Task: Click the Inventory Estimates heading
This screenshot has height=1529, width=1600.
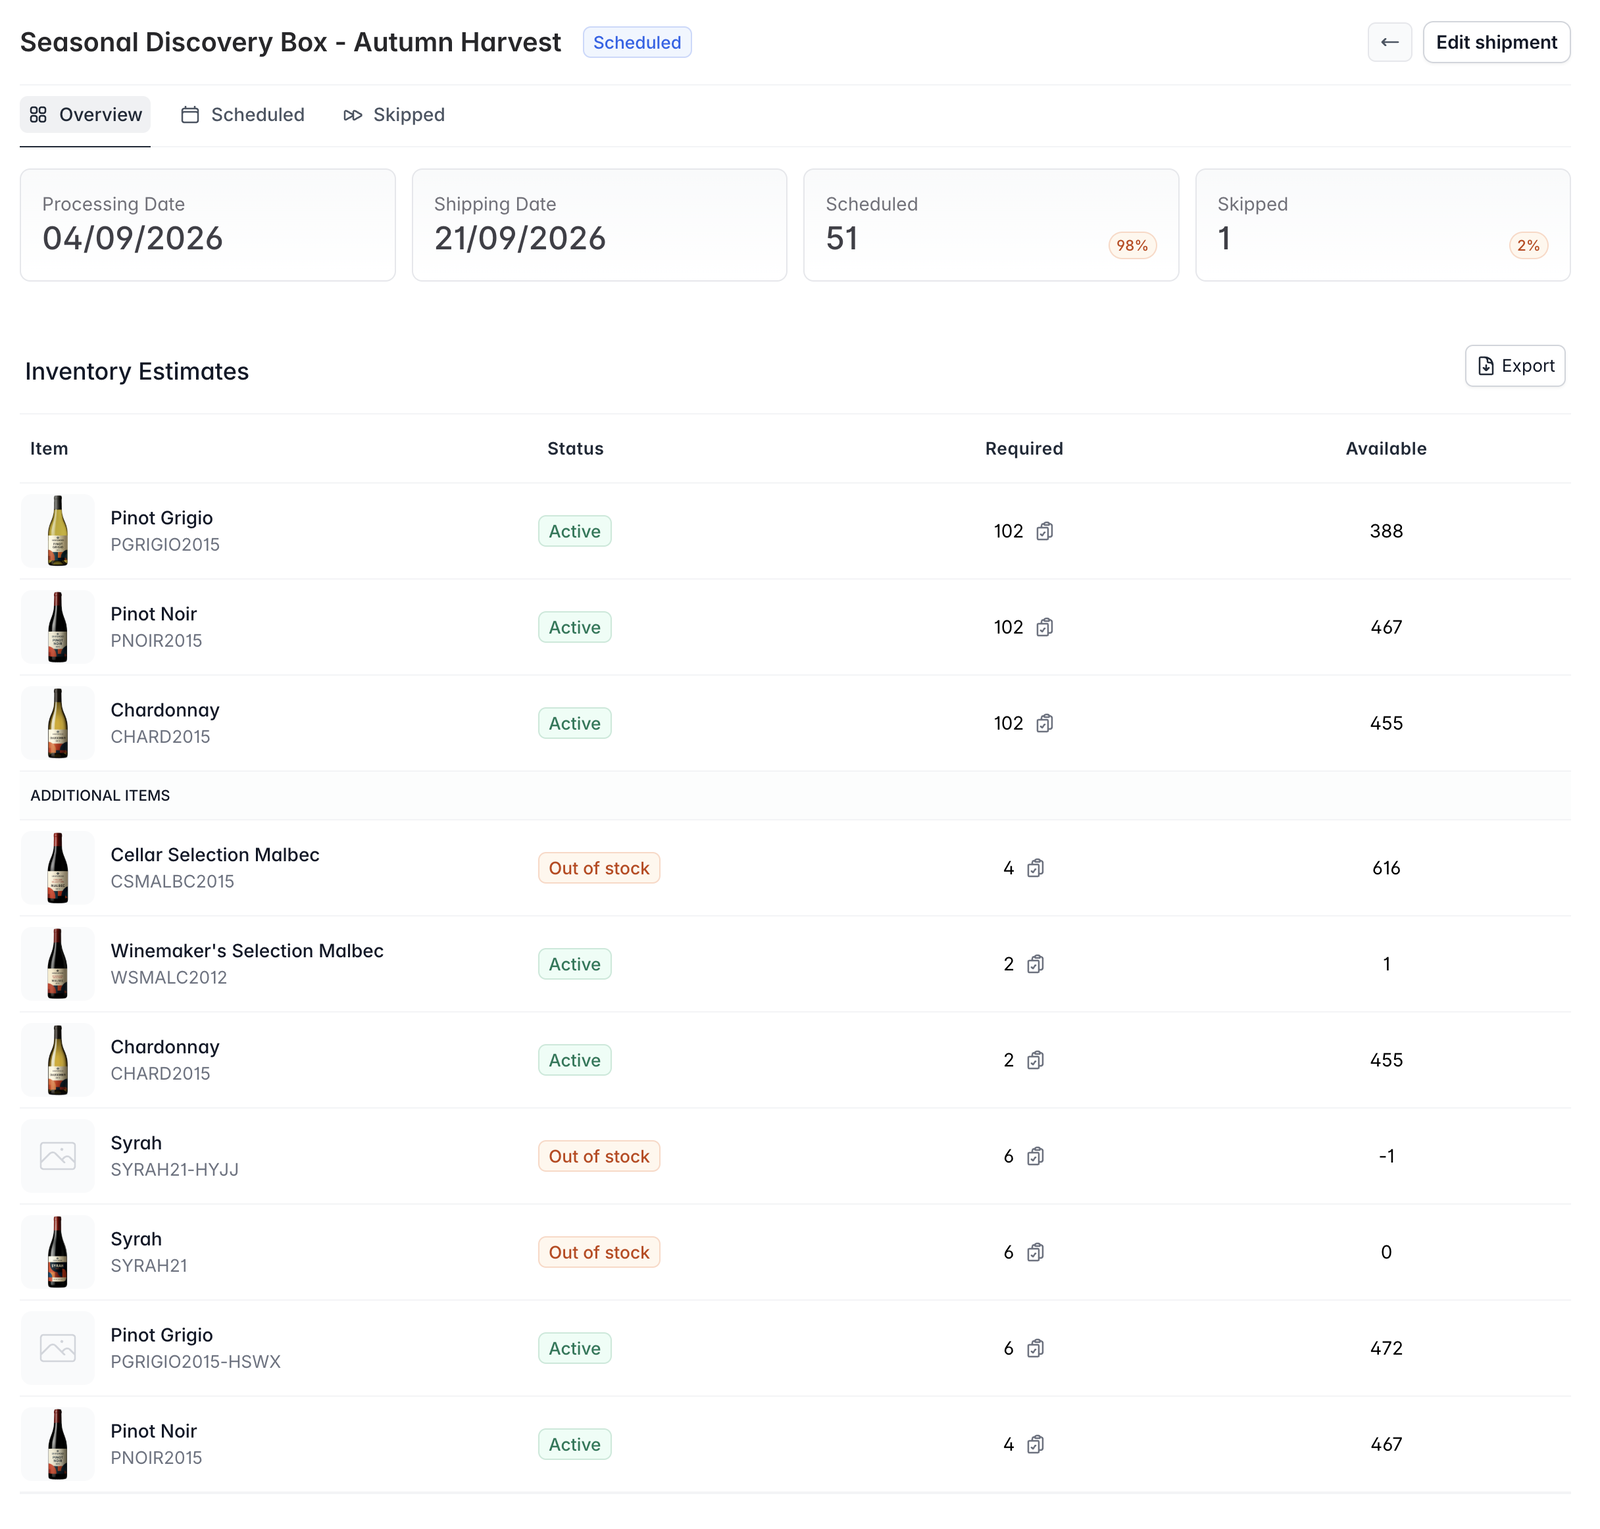Action: point(137,372)
